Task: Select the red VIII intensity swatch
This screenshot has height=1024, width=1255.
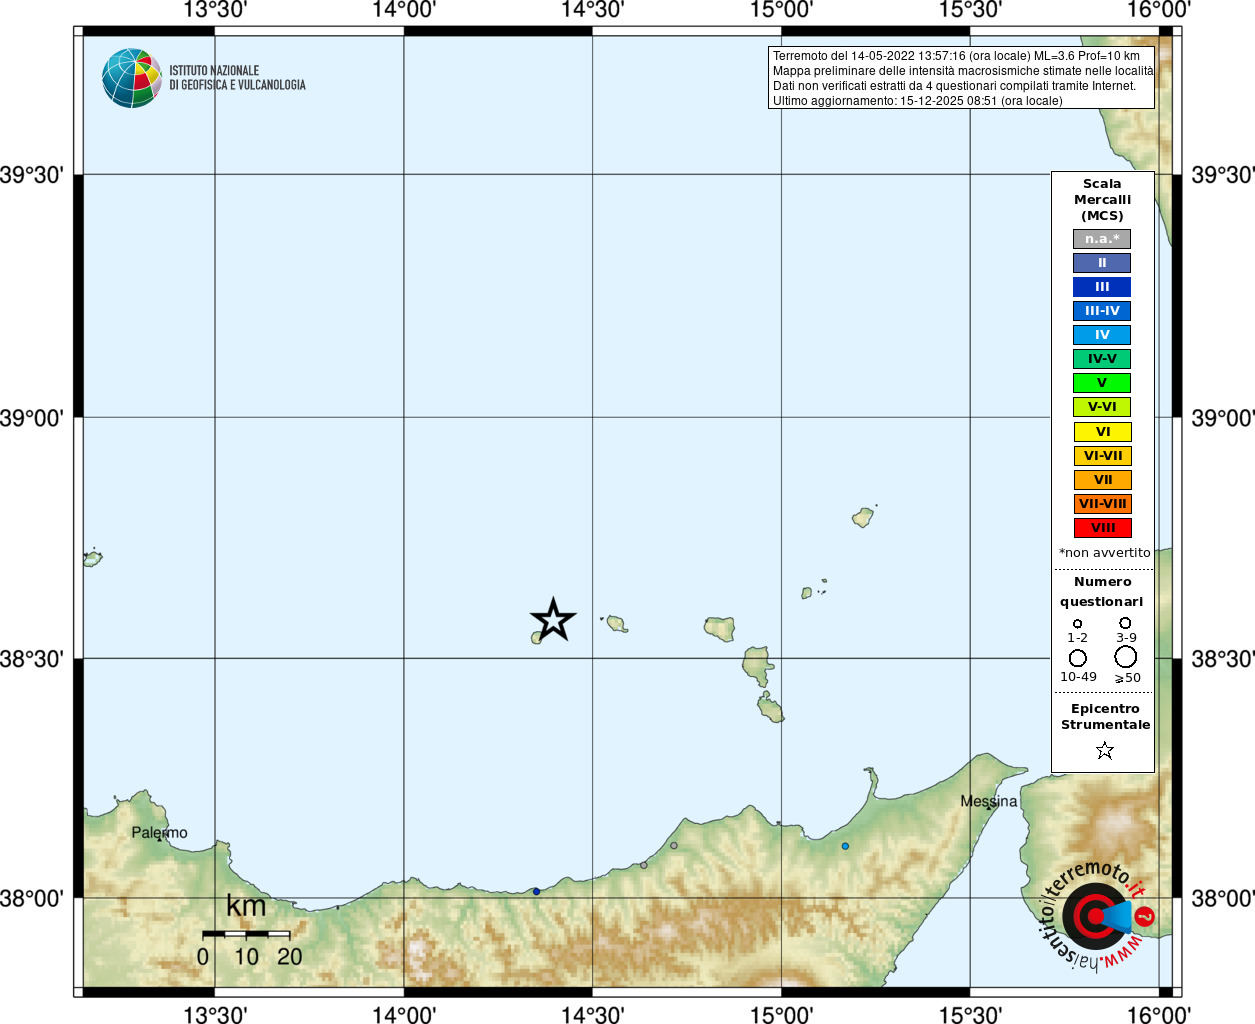Action: (x=1102, y=528)
